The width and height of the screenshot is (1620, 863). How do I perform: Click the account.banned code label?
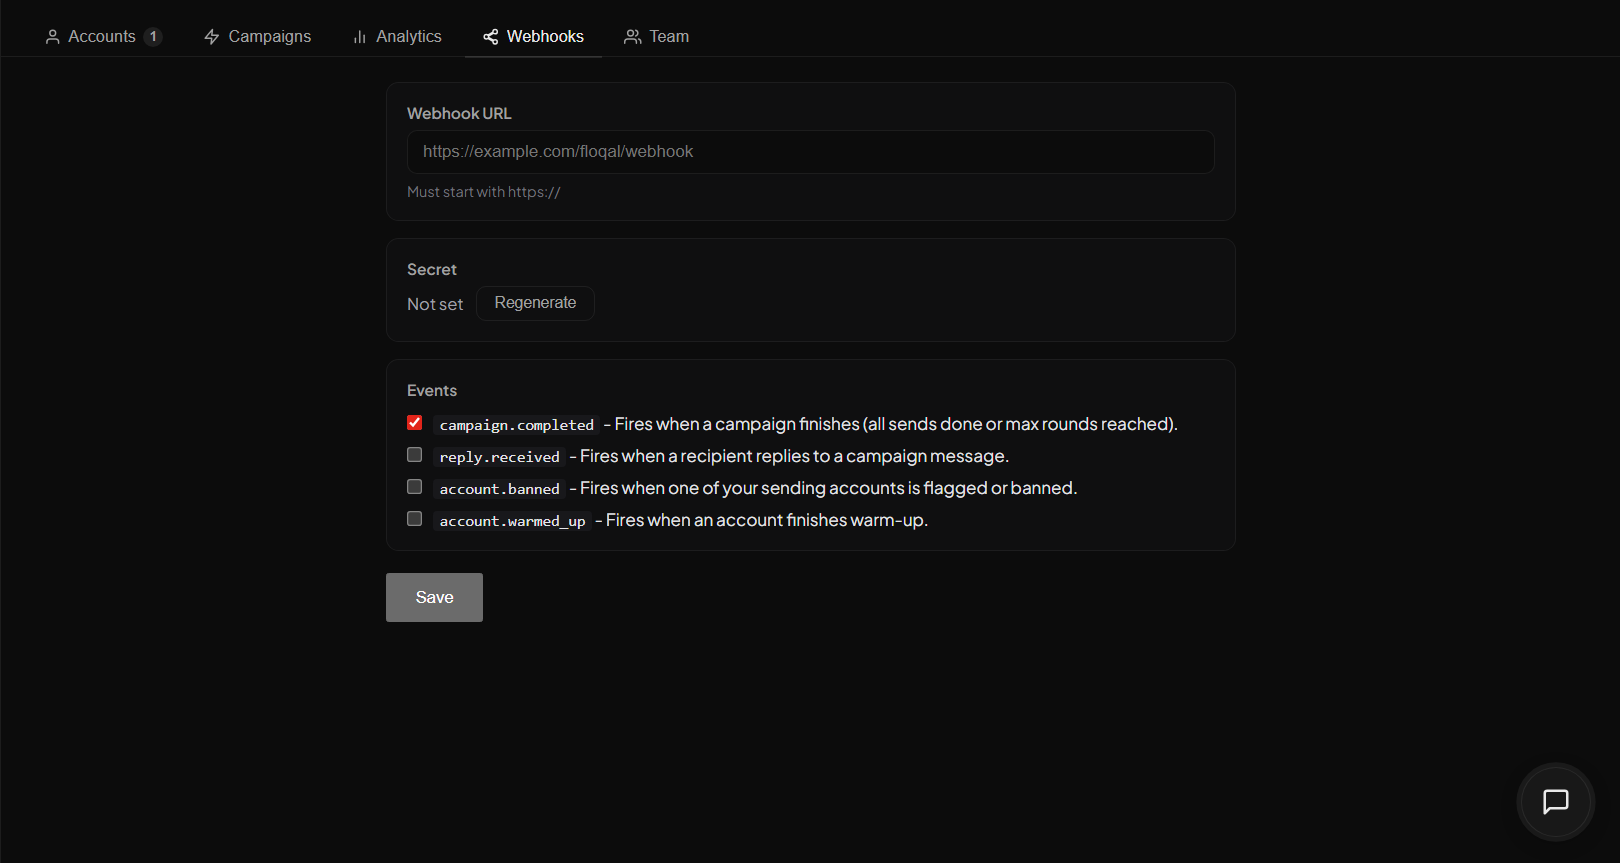500,489
